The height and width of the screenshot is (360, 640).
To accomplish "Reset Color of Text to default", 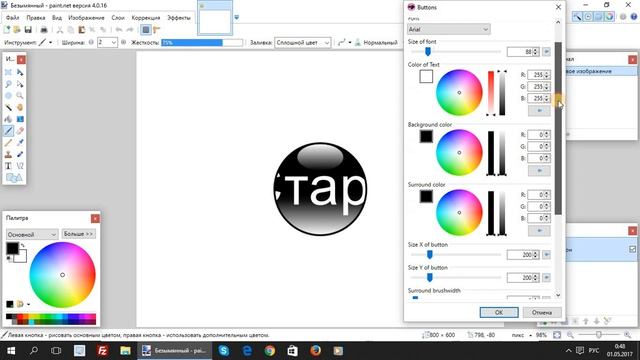I will click(539, 111).
